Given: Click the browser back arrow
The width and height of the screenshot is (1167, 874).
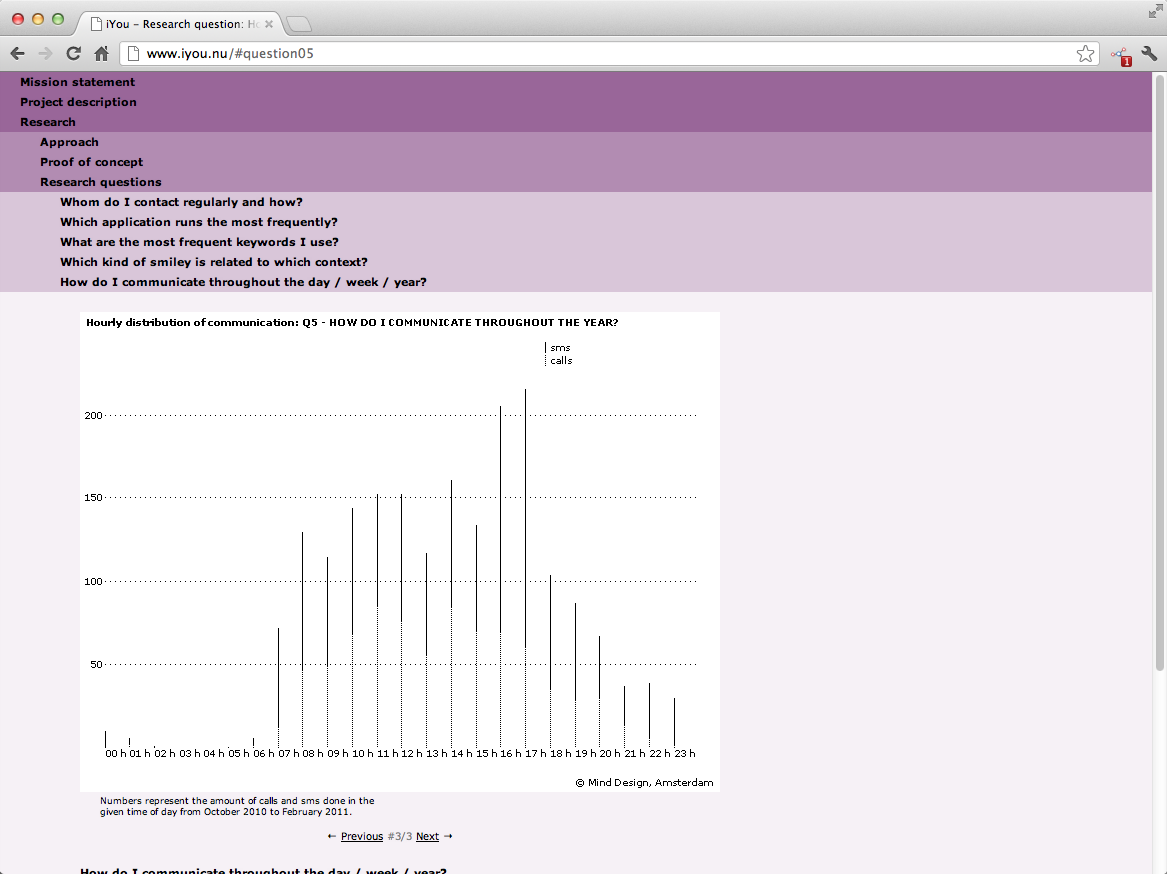Looking at the screenshot, I should pos(17,54).
